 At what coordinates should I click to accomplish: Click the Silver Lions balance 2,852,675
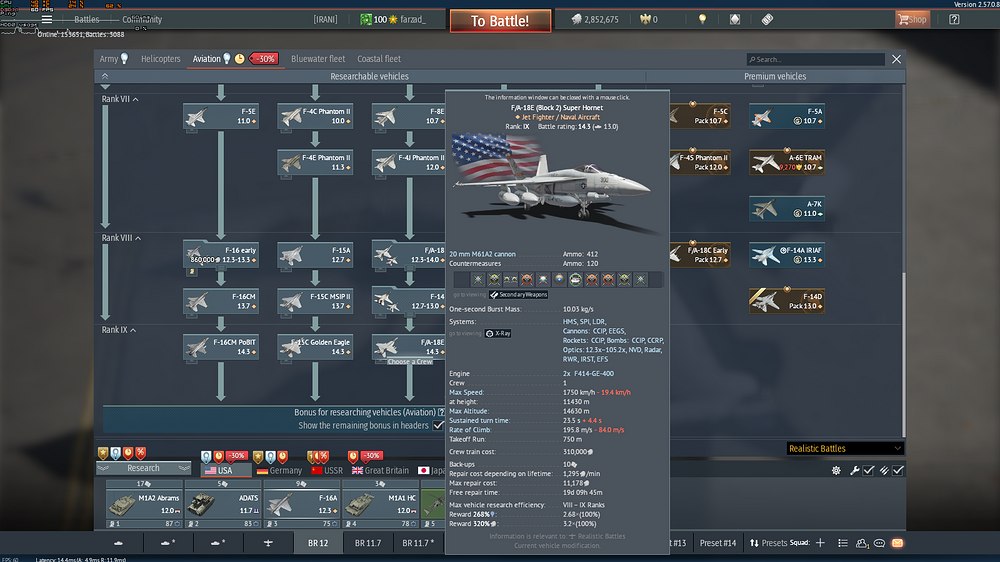(595, 19)
